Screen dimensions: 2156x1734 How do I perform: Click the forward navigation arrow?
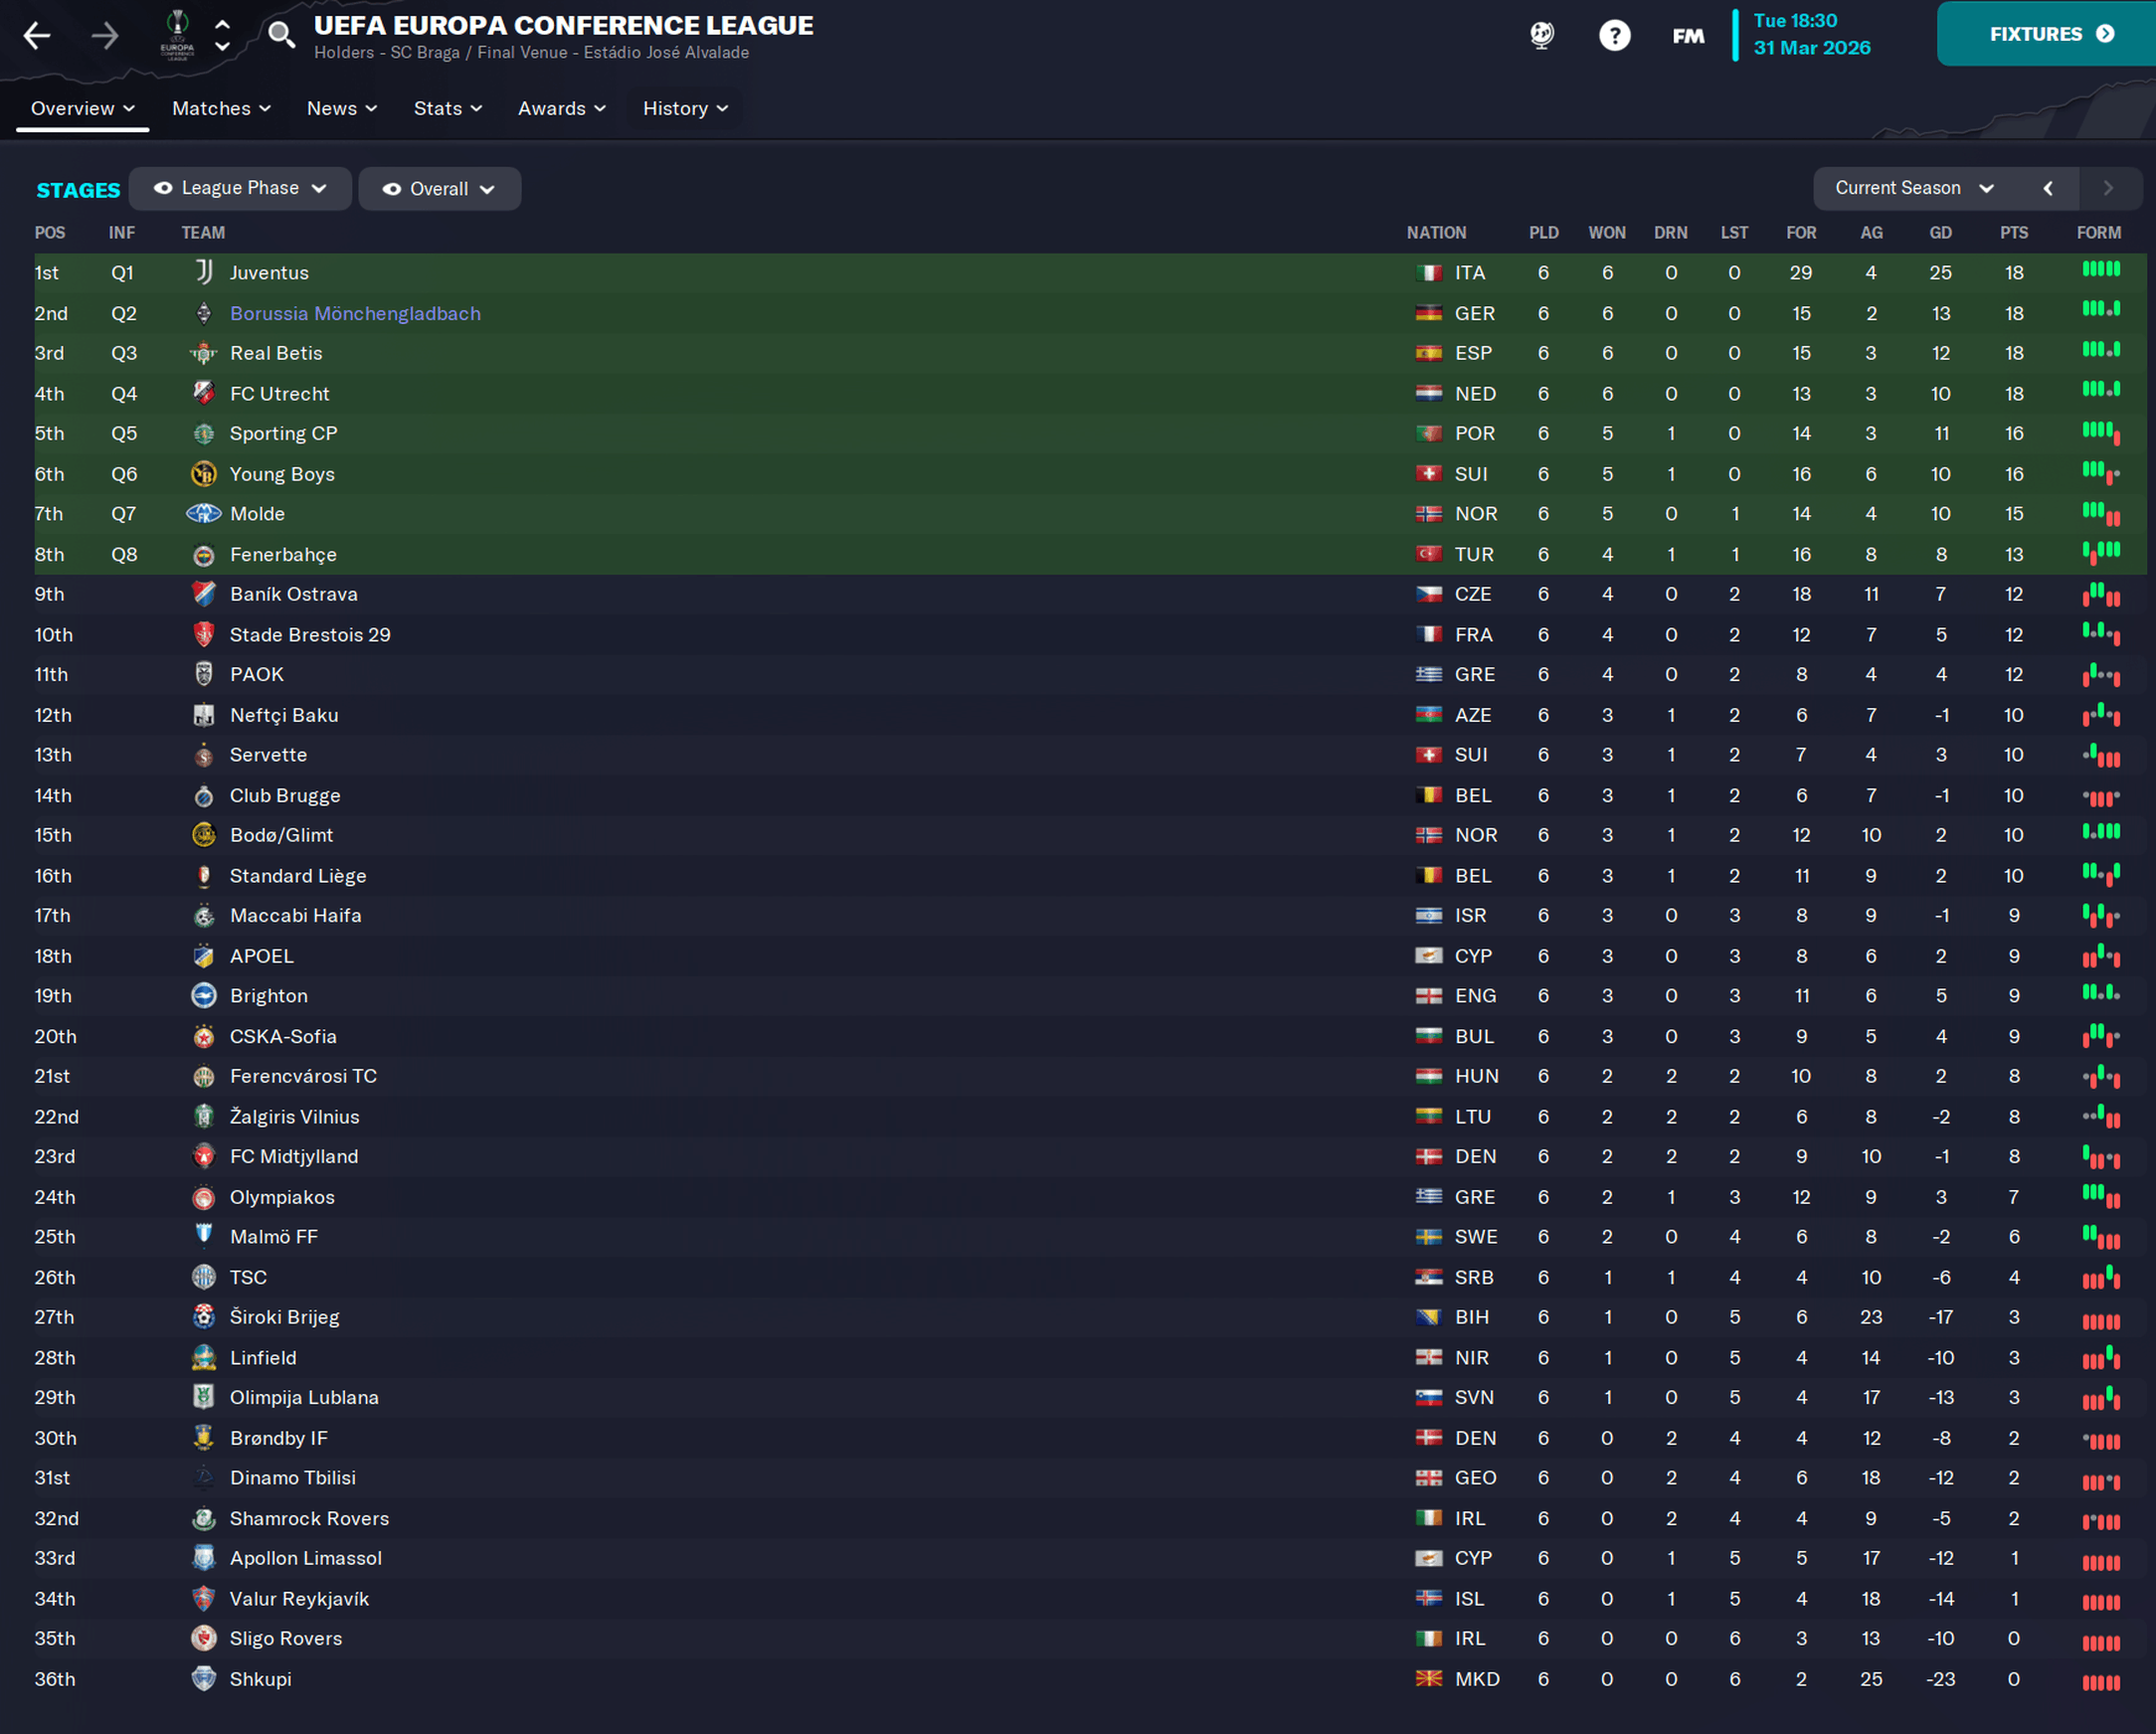tap(105, 36)
